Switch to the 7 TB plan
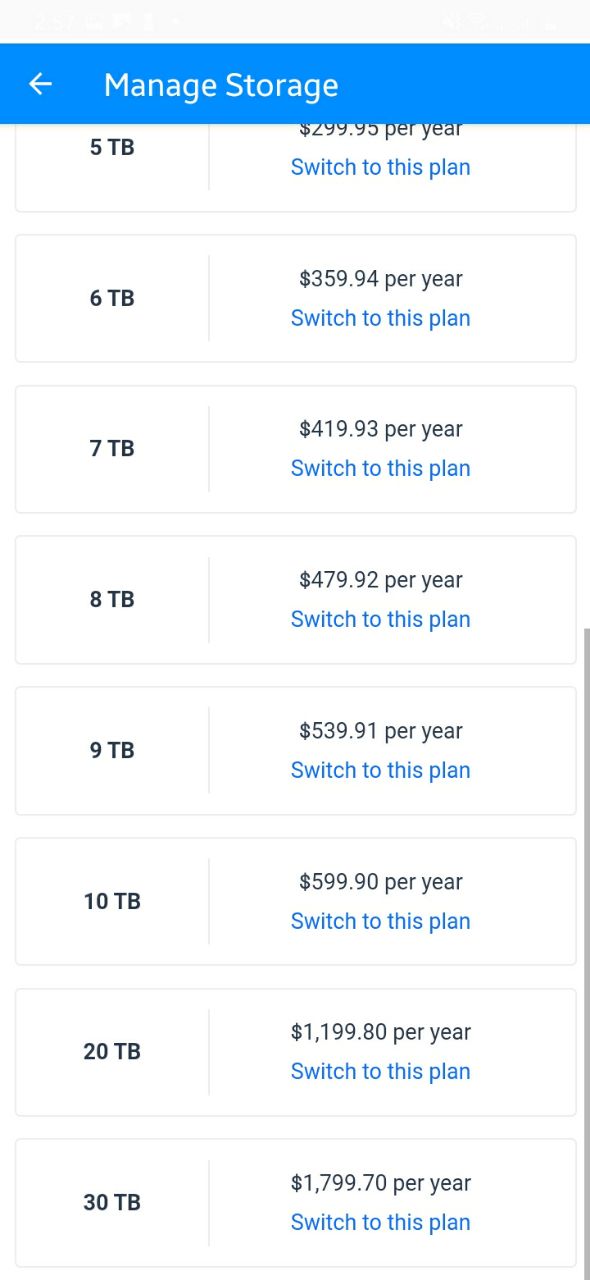Viewport: 590px width, 1280px height. (x=380, y=468)
